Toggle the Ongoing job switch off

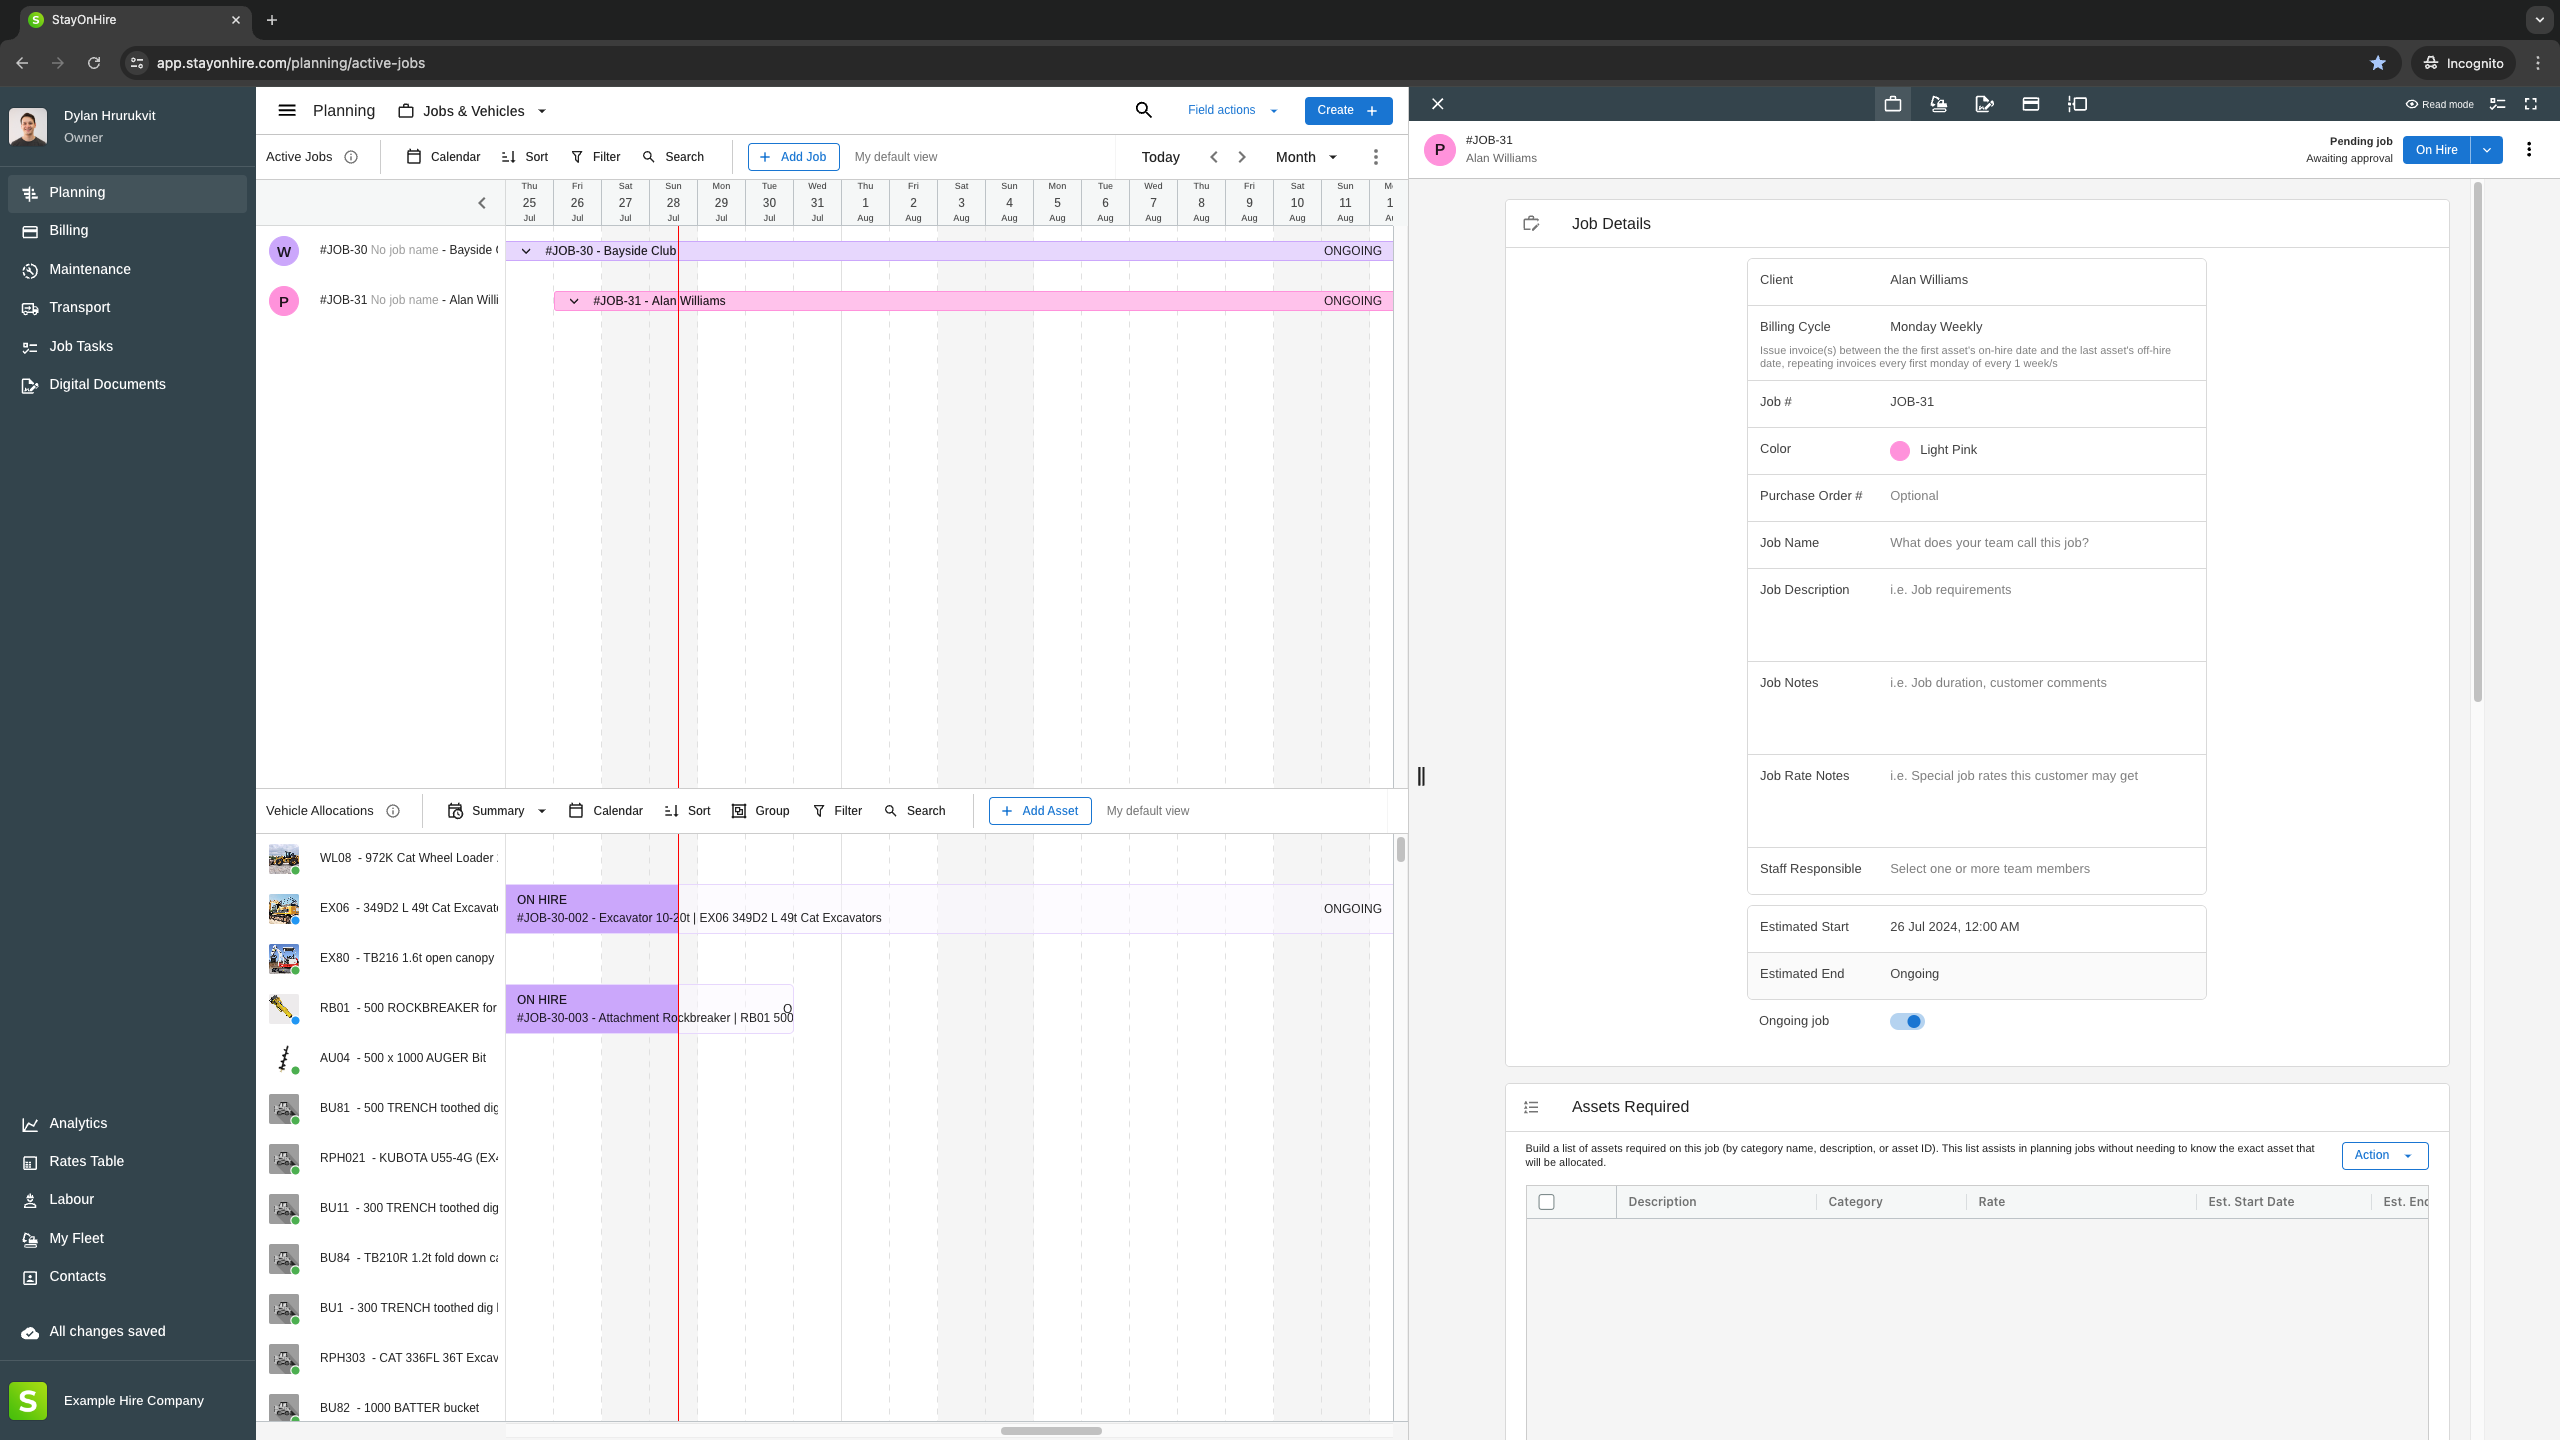(1906, 1021)
